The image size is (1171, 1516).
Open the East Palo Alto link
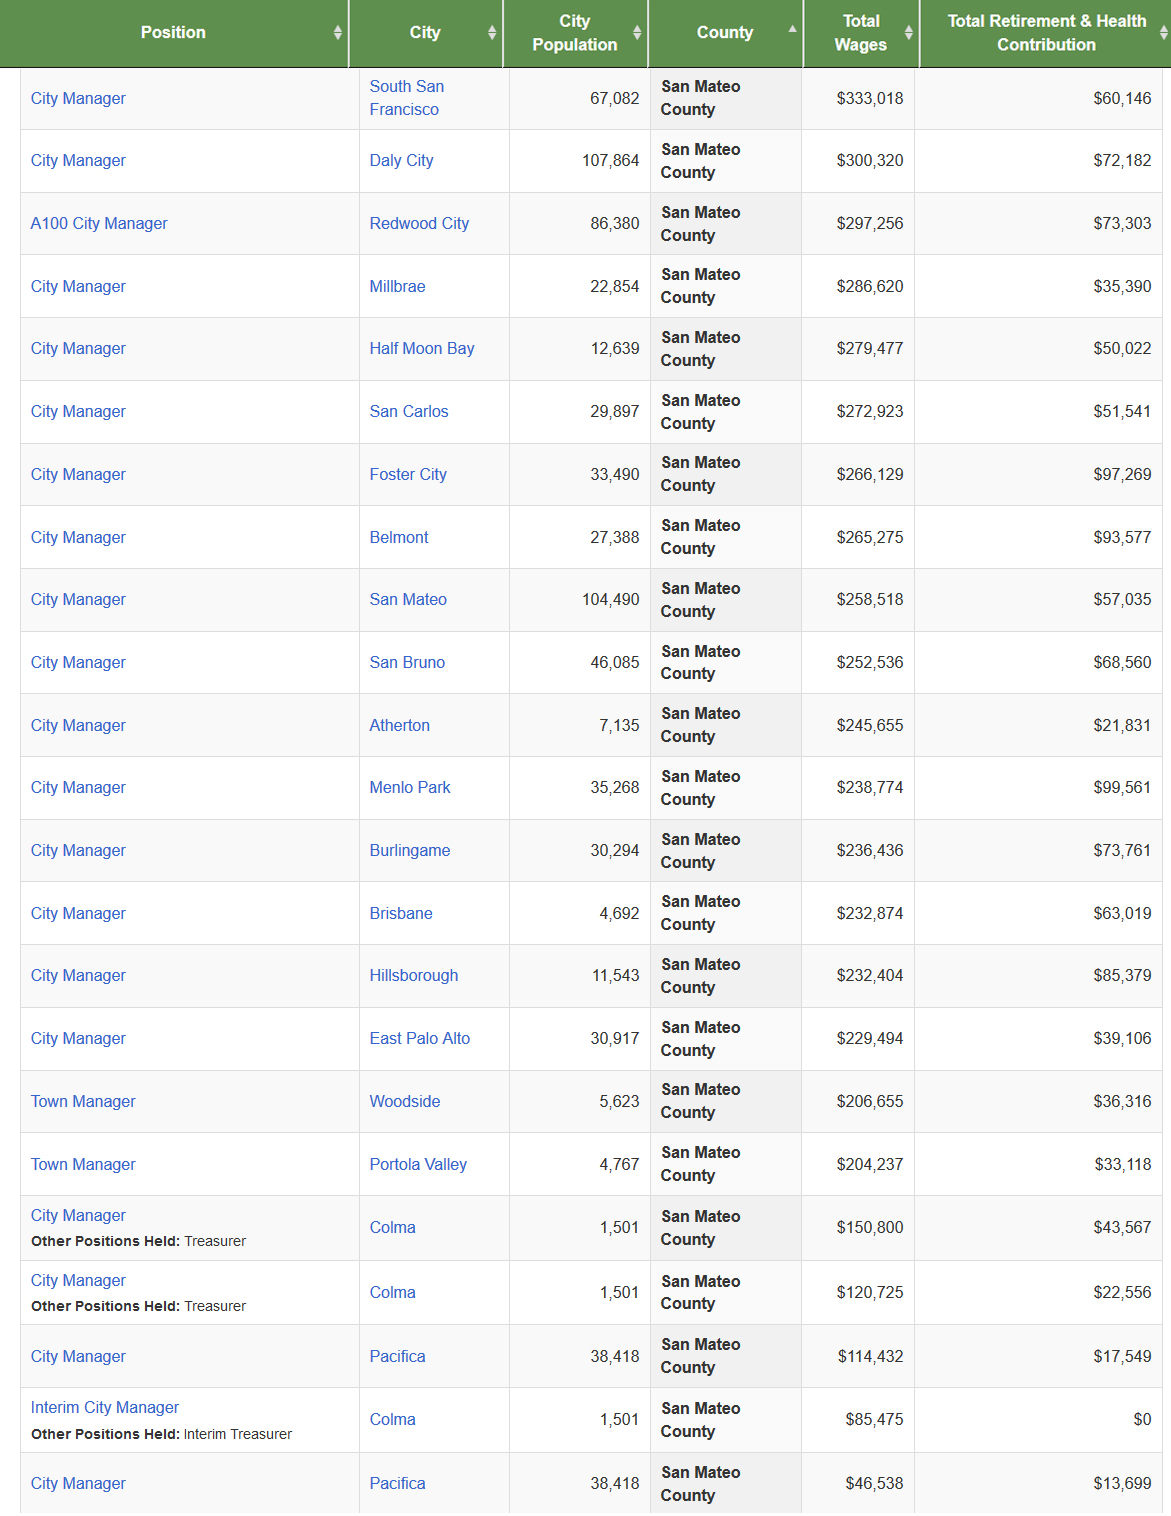click(x=420, y=1038)
